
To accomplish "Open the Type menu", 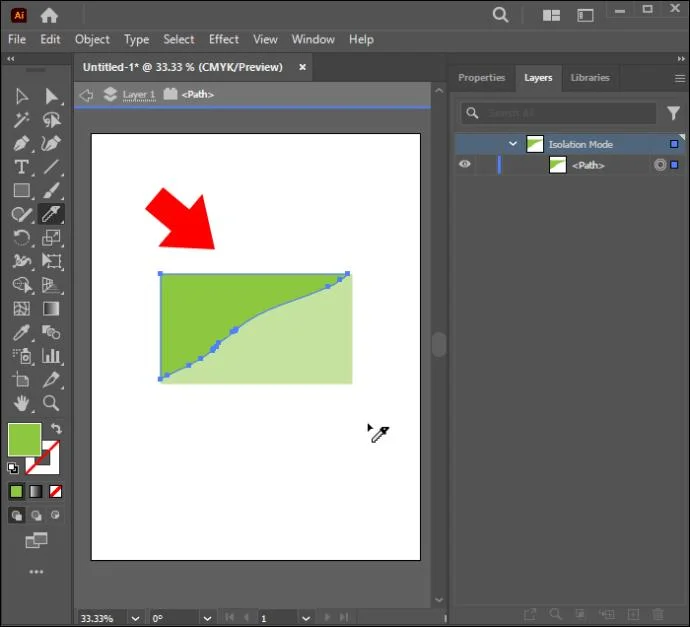I will (136, 40).
